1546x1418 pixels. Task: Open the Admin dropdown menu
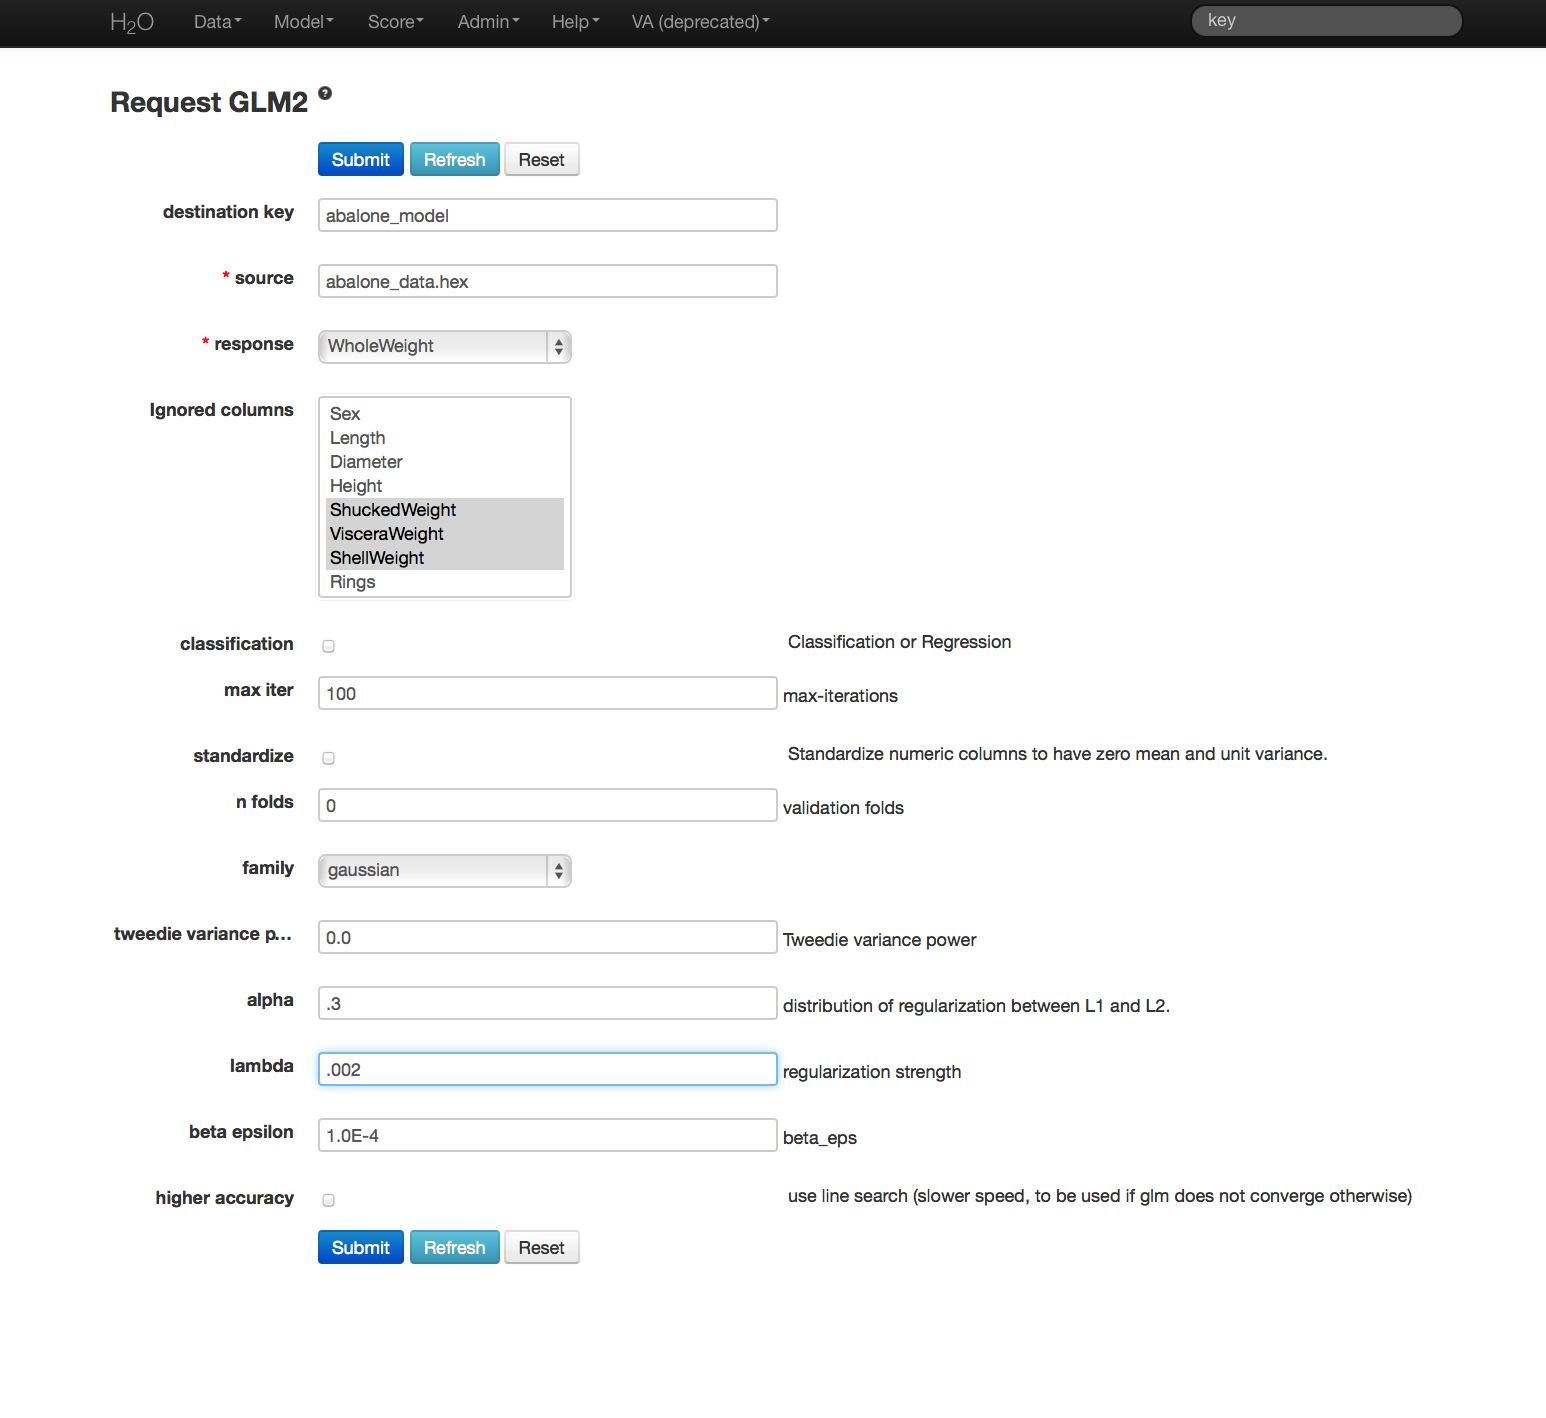tap(488, 22)
